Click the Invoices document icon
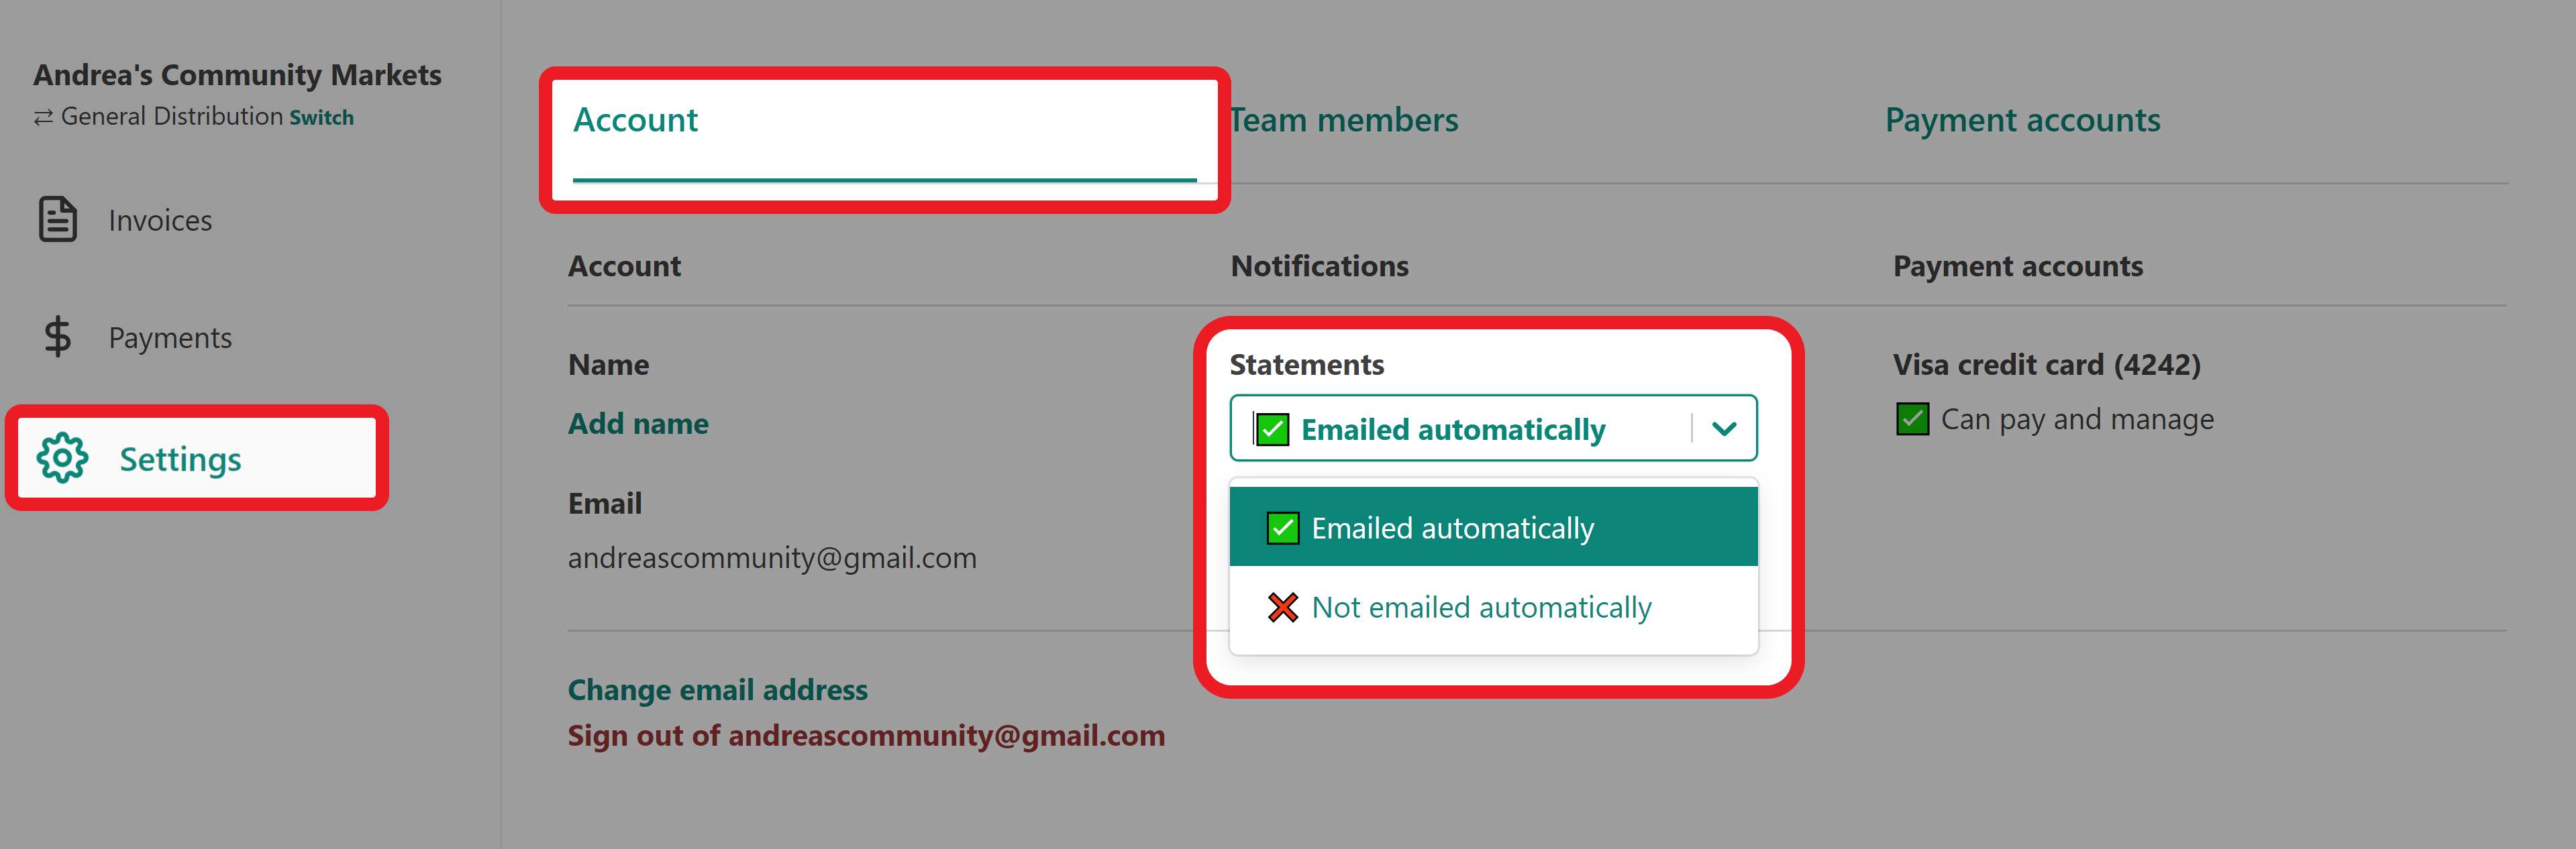Image resolution: width=2576 pixels, height=849 pixels. point(57,219)
